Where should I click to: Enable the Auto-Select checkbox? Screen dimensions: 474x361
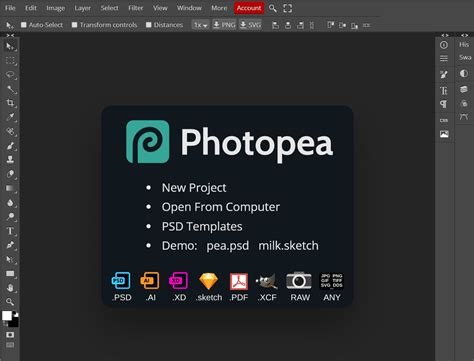[24, 25]
